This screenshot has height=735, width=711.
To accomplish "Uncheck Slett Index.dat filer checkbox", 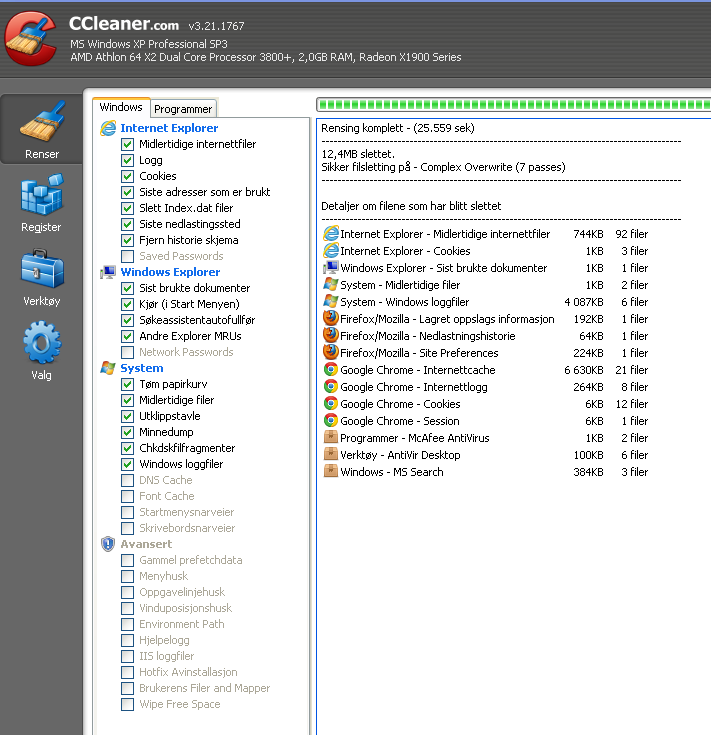I will coord(127,208).
